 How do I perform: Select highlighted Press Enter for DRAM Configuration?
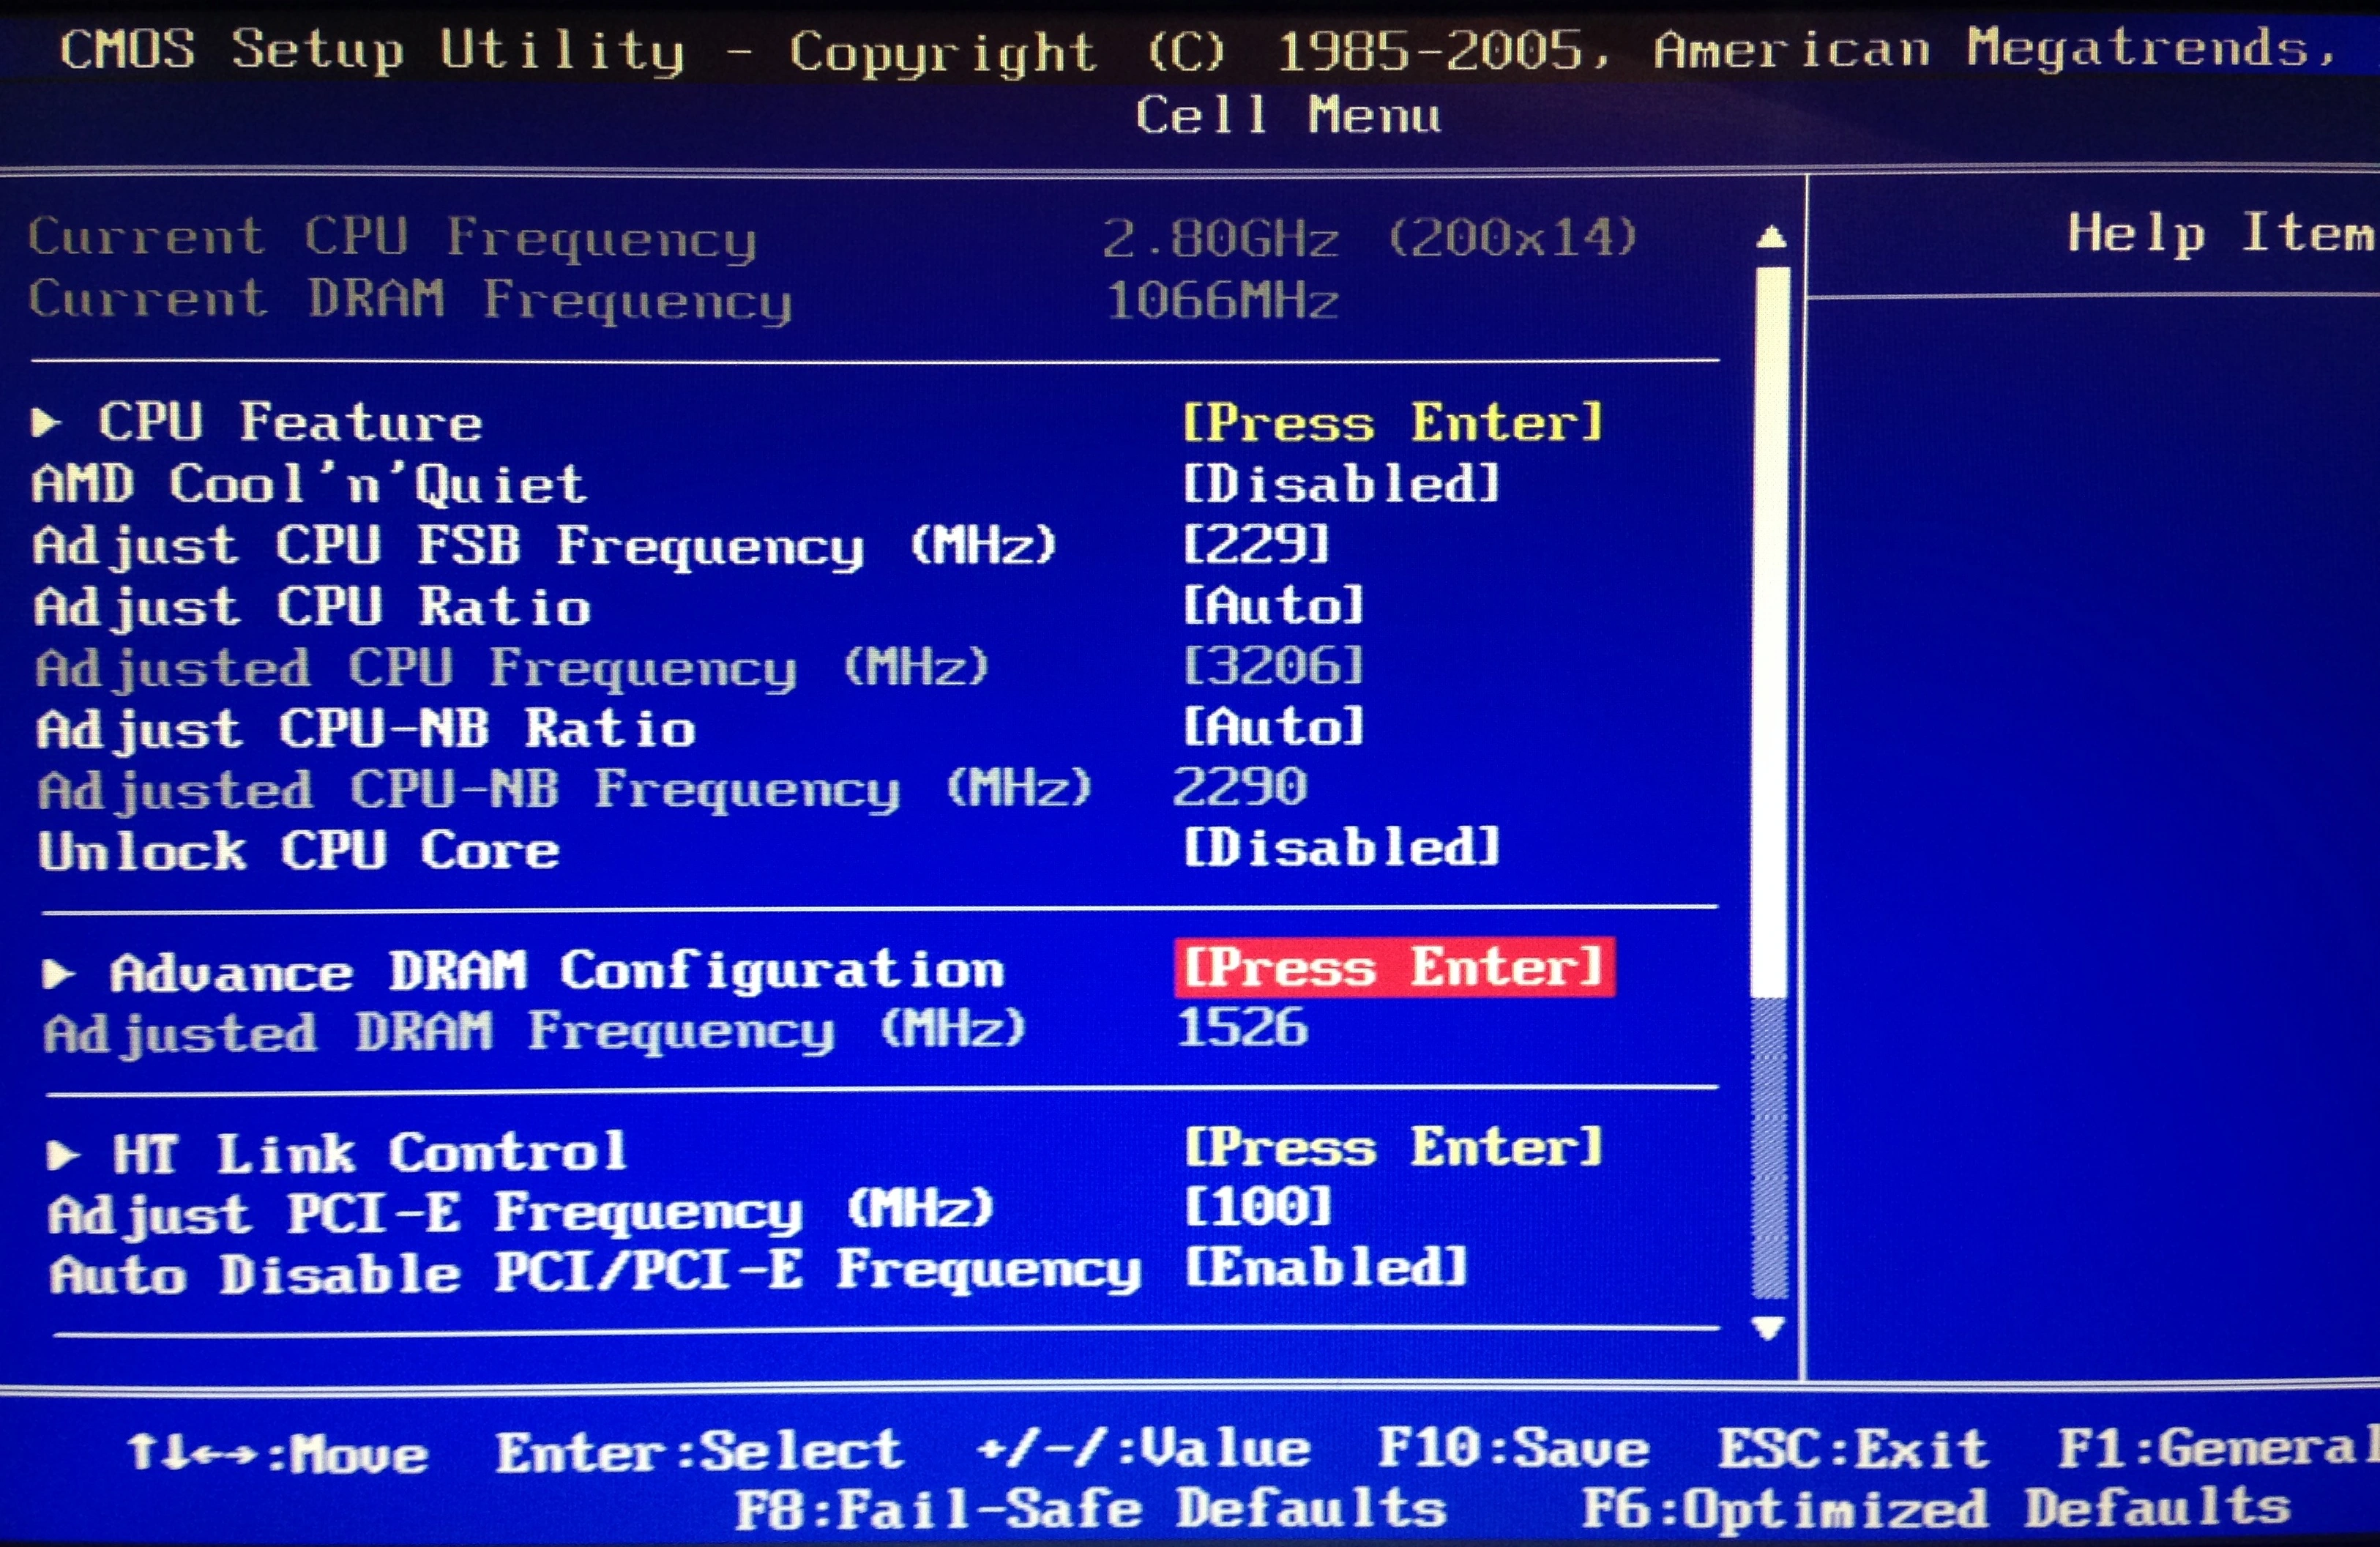click(x=1394, y=967)
